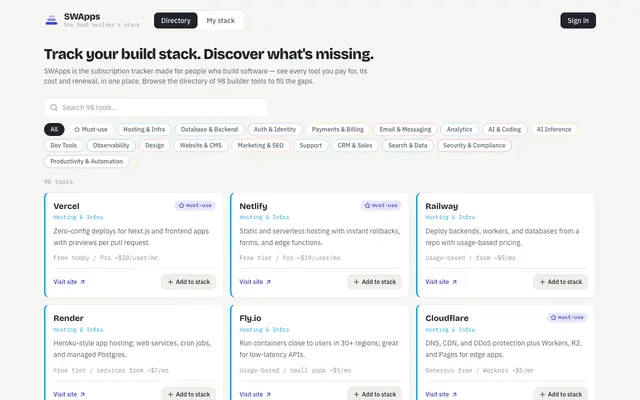
Task: Click Fly.io pricing 'Usage-based / small apps ~$5/mo'
Action: tap(295, 371)
